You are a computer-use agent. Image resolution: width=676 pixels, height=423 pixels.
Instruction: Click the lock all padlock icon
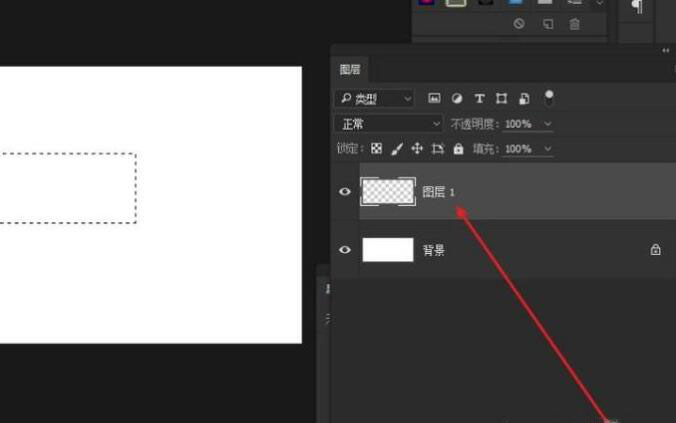click(x=458, y=149)
